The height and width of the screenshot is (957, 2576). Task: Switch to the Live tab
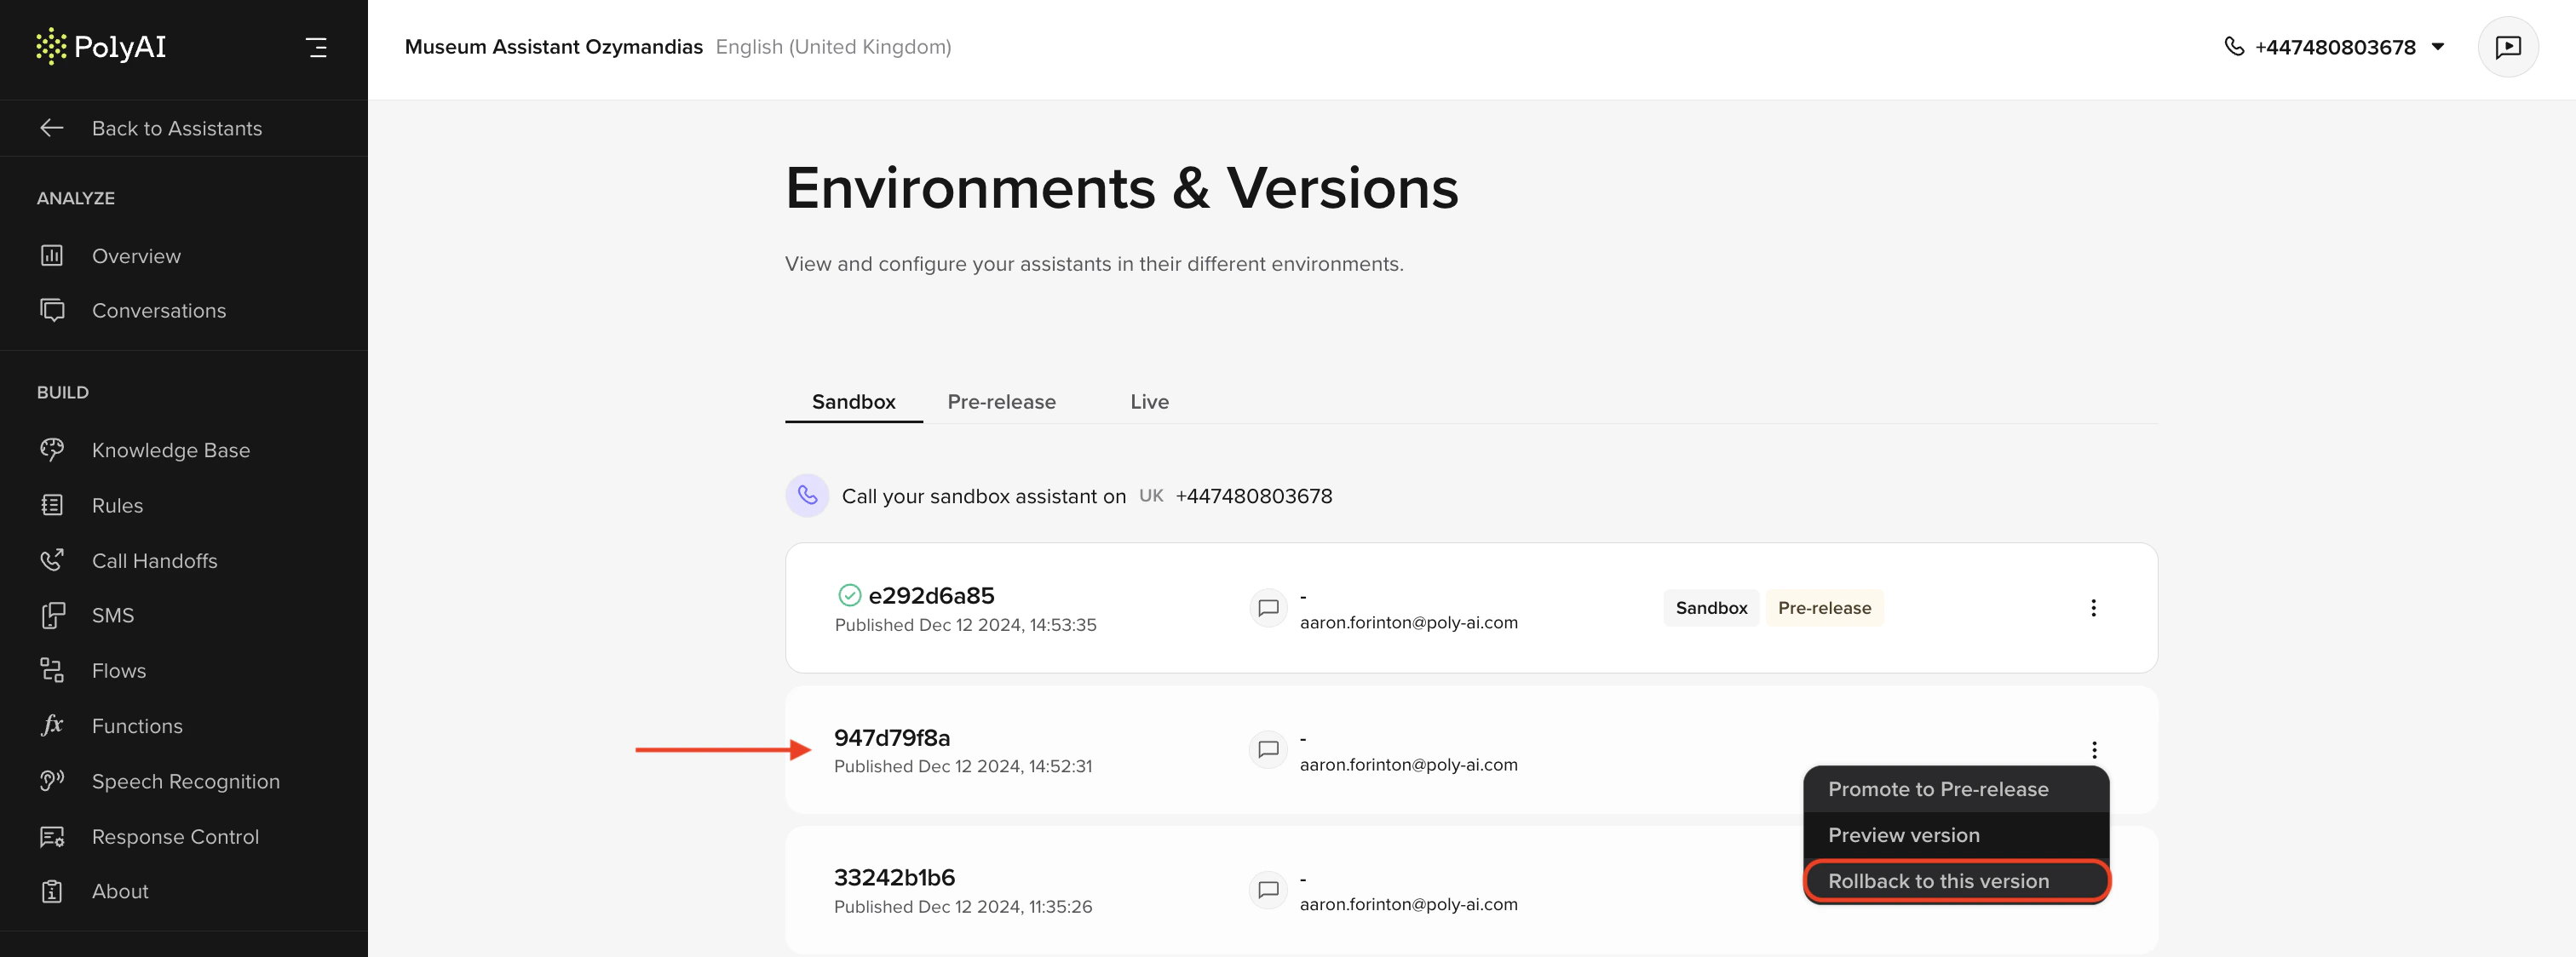click(1149, 402)
